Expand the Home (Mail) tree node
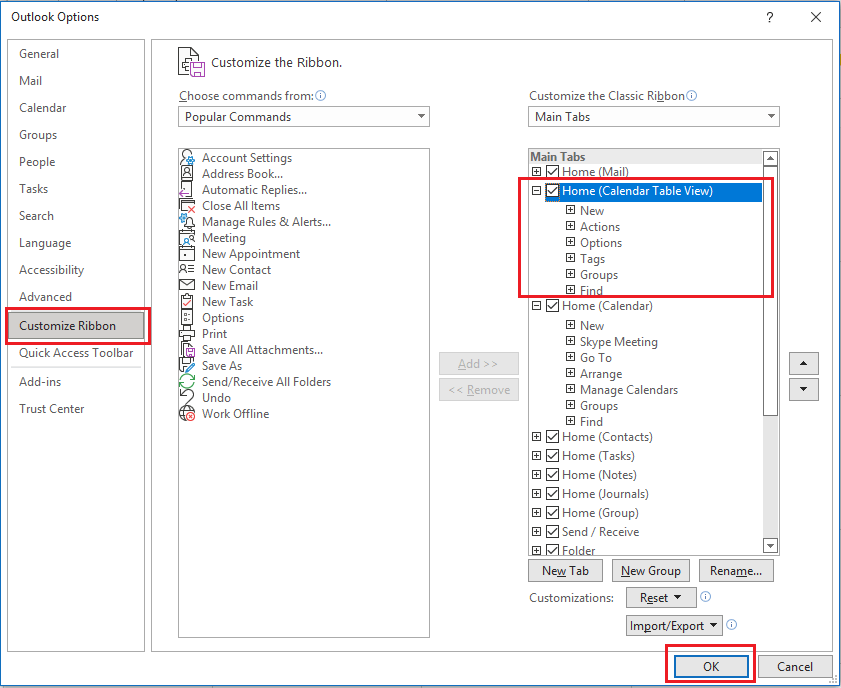This screenshot has width=841, height=688. click(x=536, y=172)
